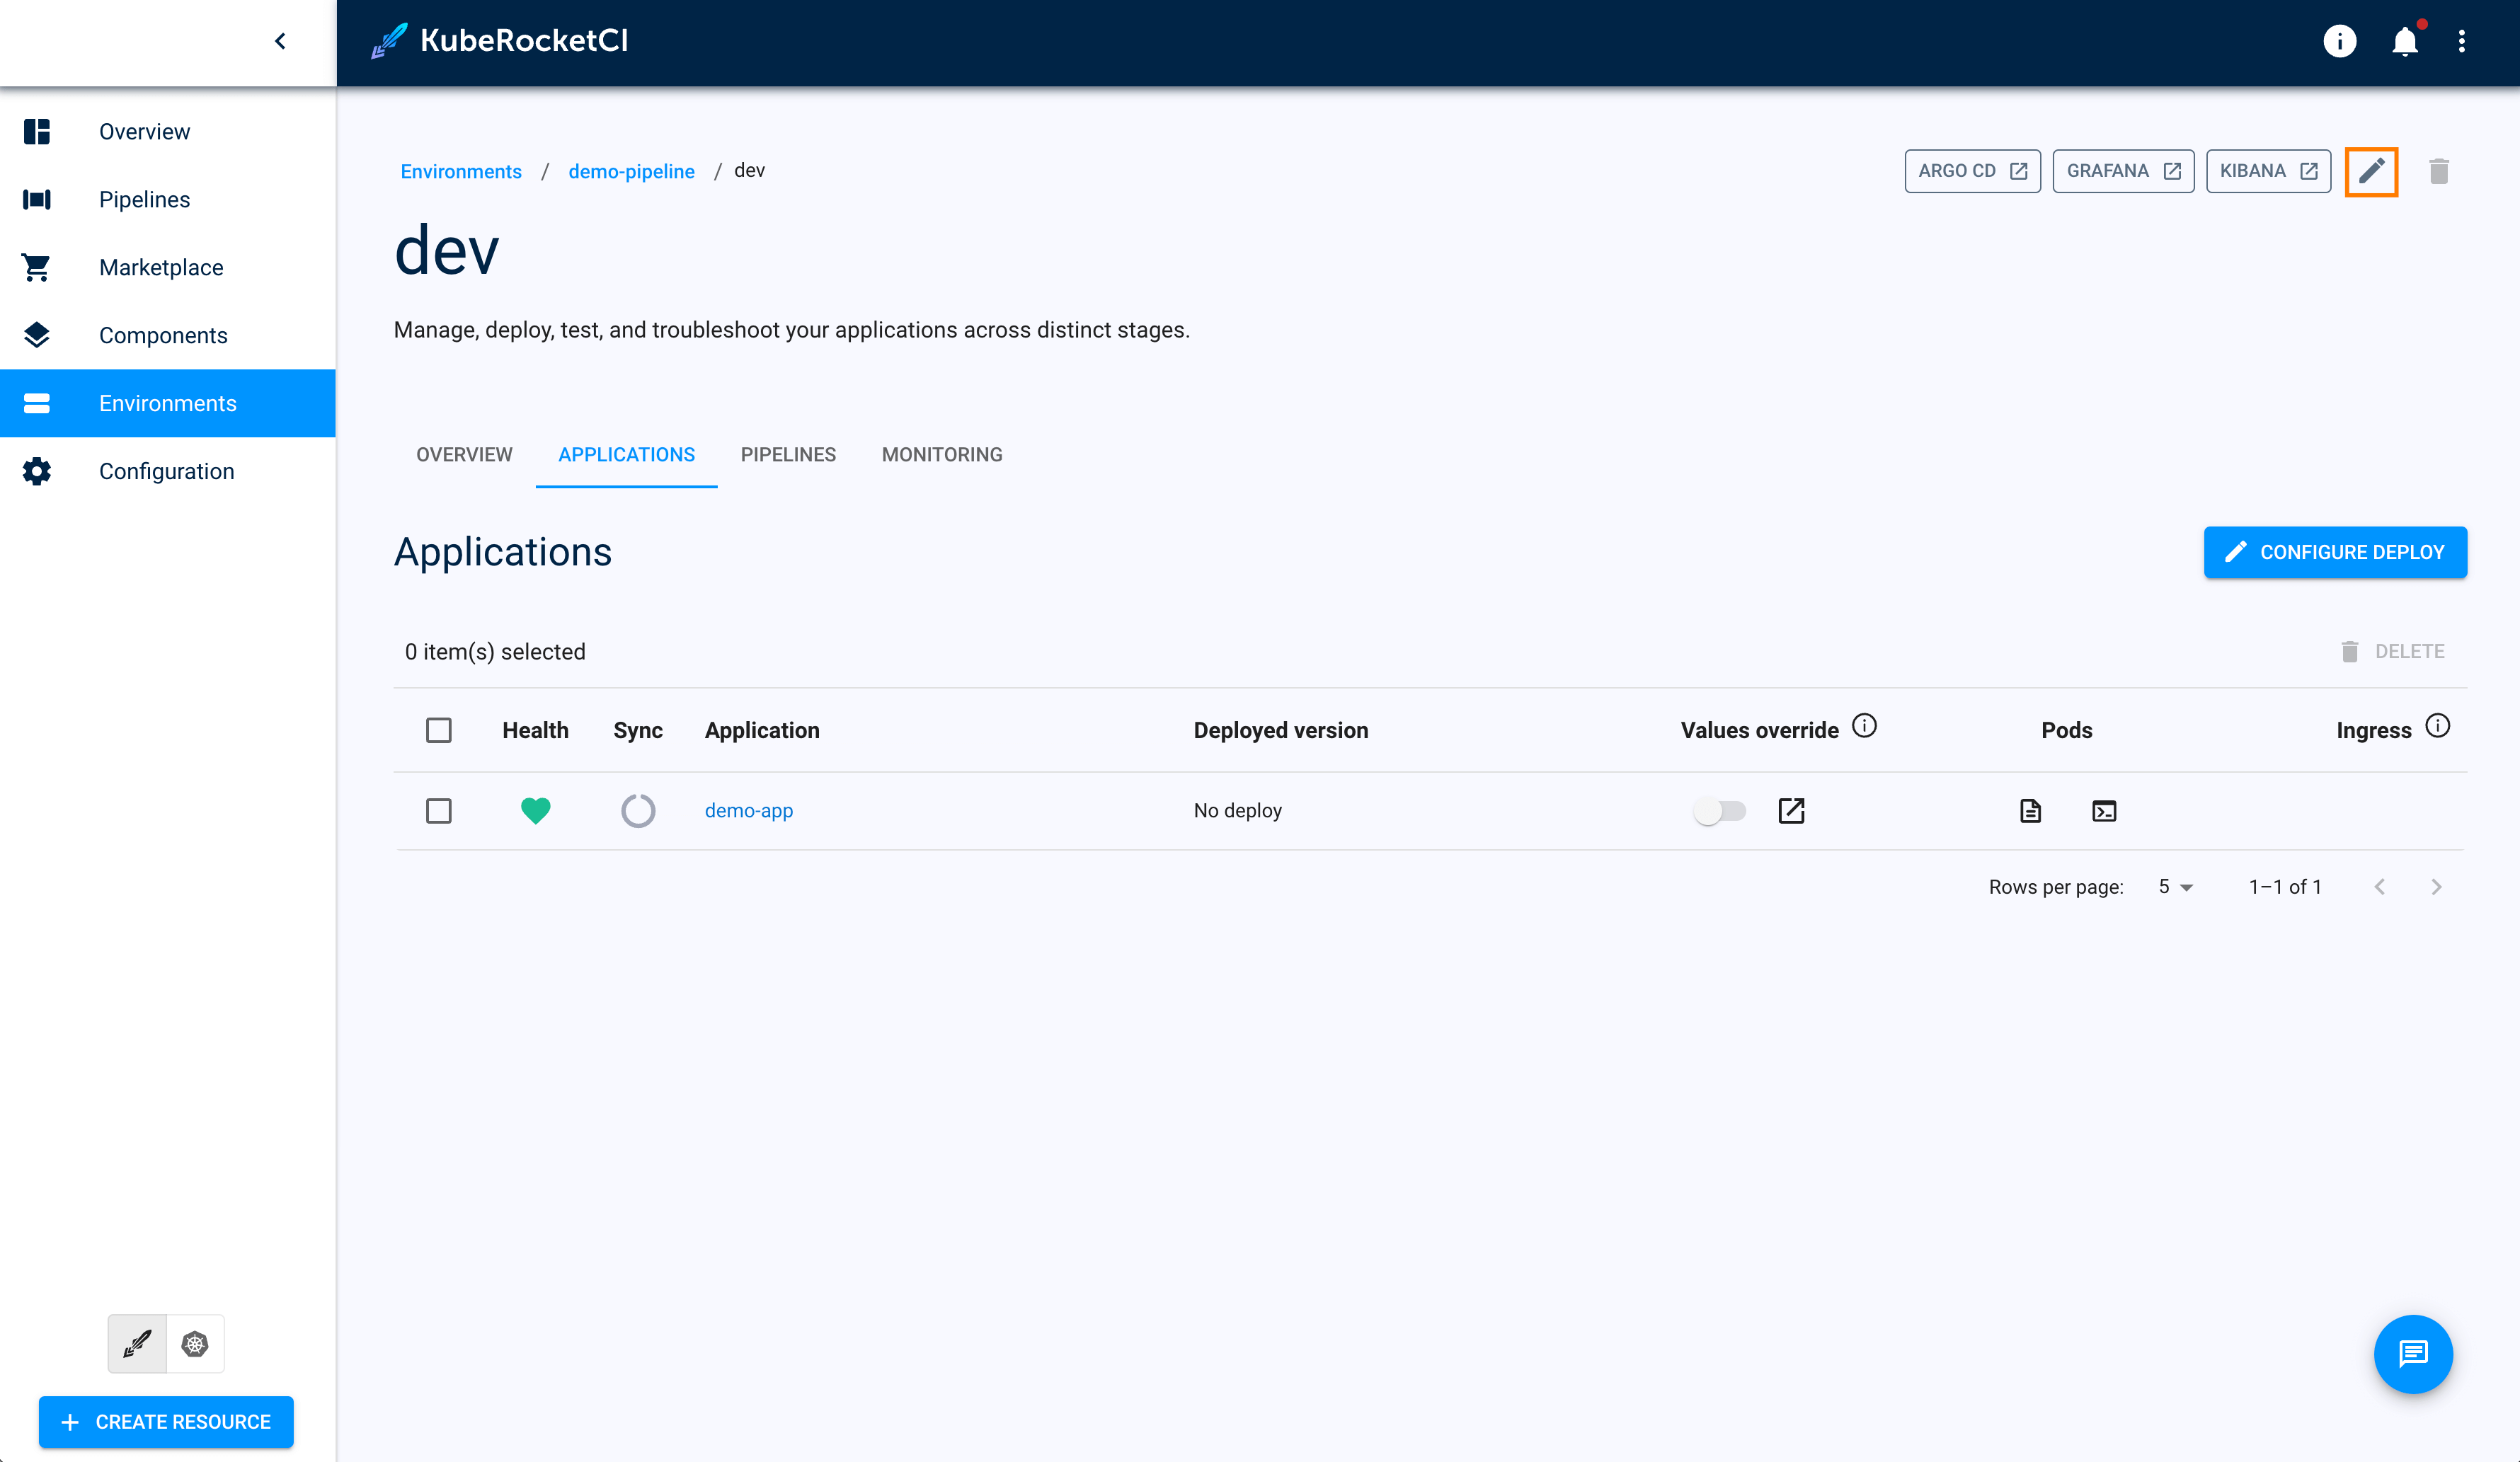Expand the rows per page dropdown

pyautogui.click(x=2177, y=887)
